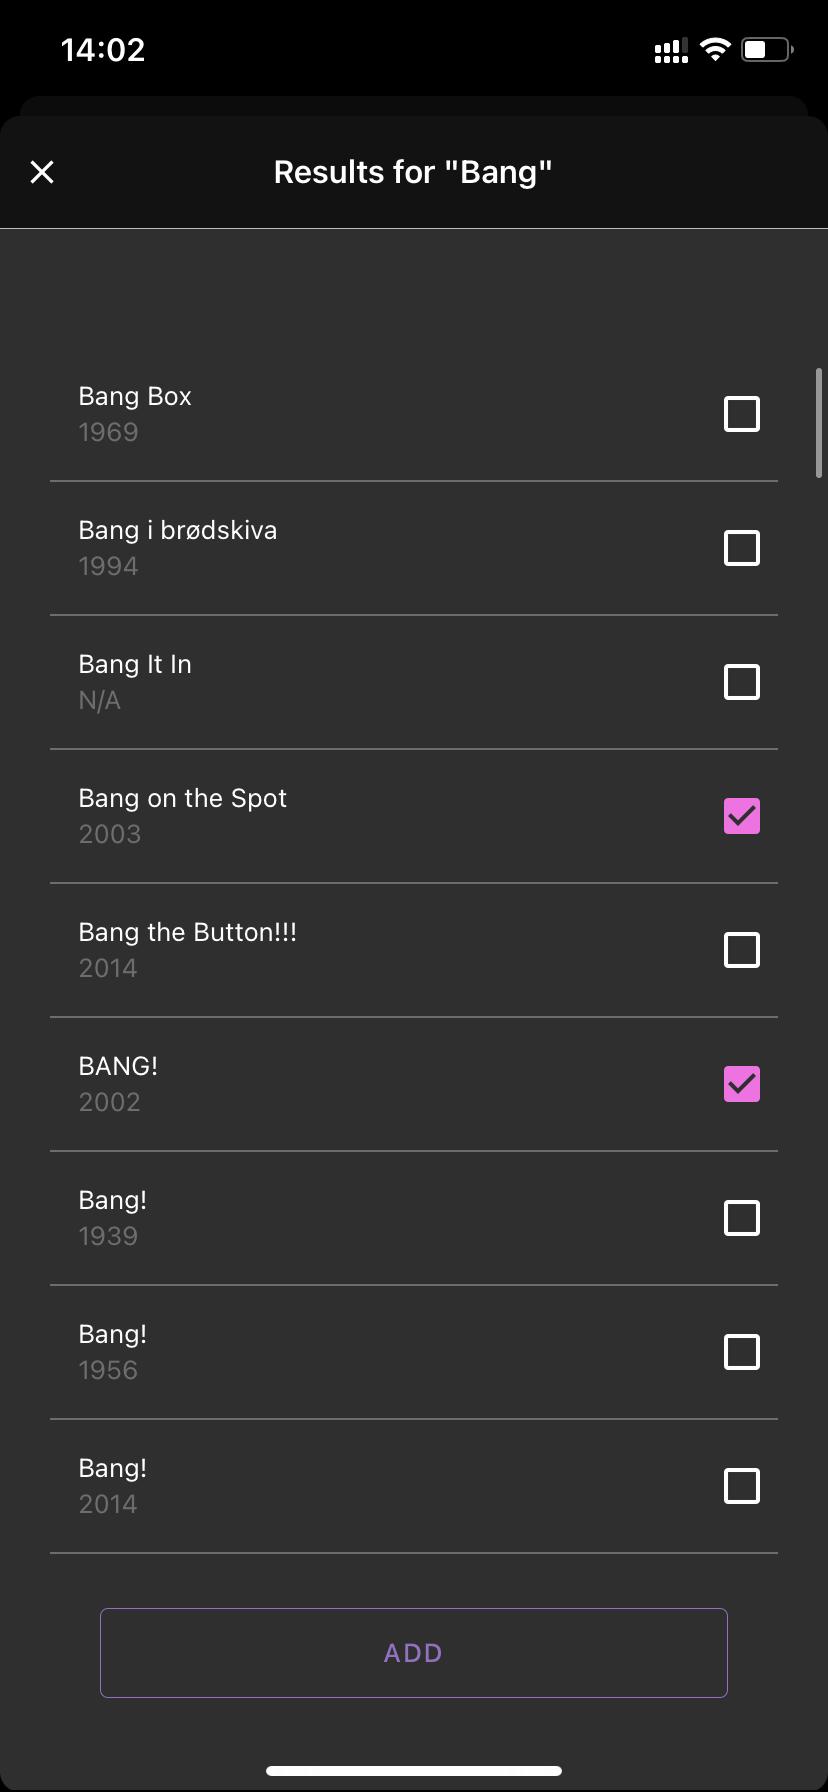The image size is (828, 1792).
Task: Select the Bang! 1956 checkbox
Action: (741, 1352)
